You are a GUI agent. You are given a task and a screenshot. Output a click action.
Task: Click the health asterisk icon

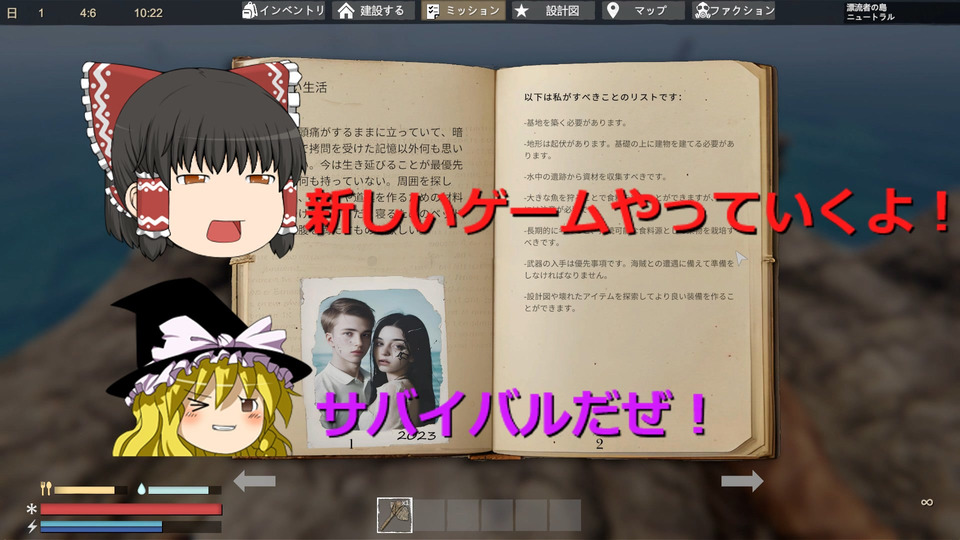[32, 509]
